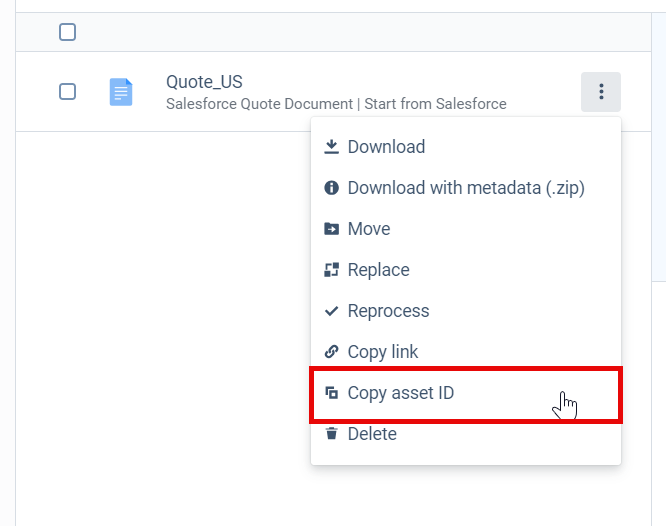
Task: Click the Copy asset ID icon
Action: click(331, 393)
